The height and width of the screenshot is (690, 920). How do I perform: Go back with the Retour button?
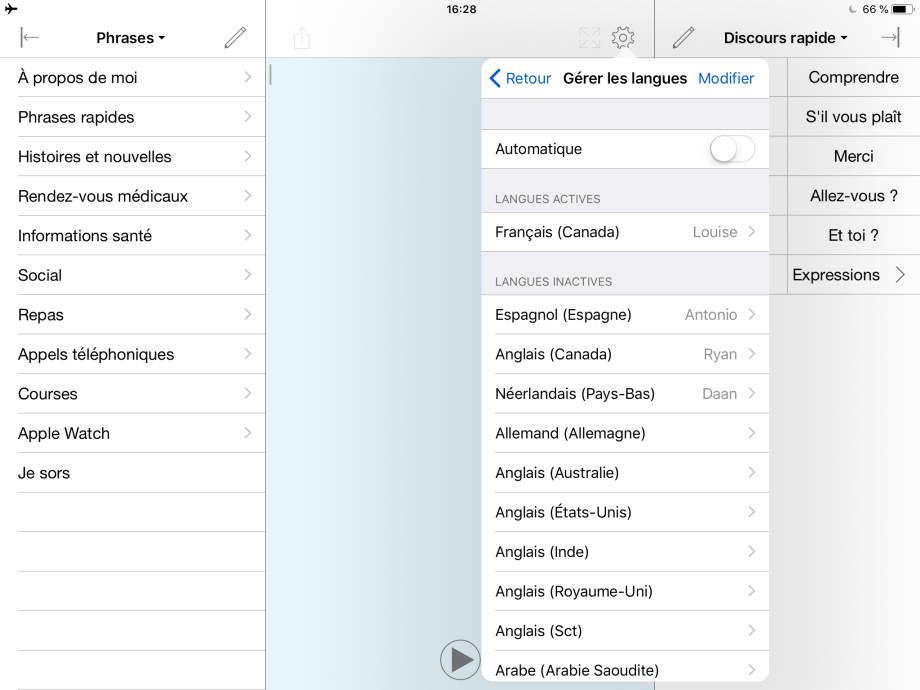(520, 78)
